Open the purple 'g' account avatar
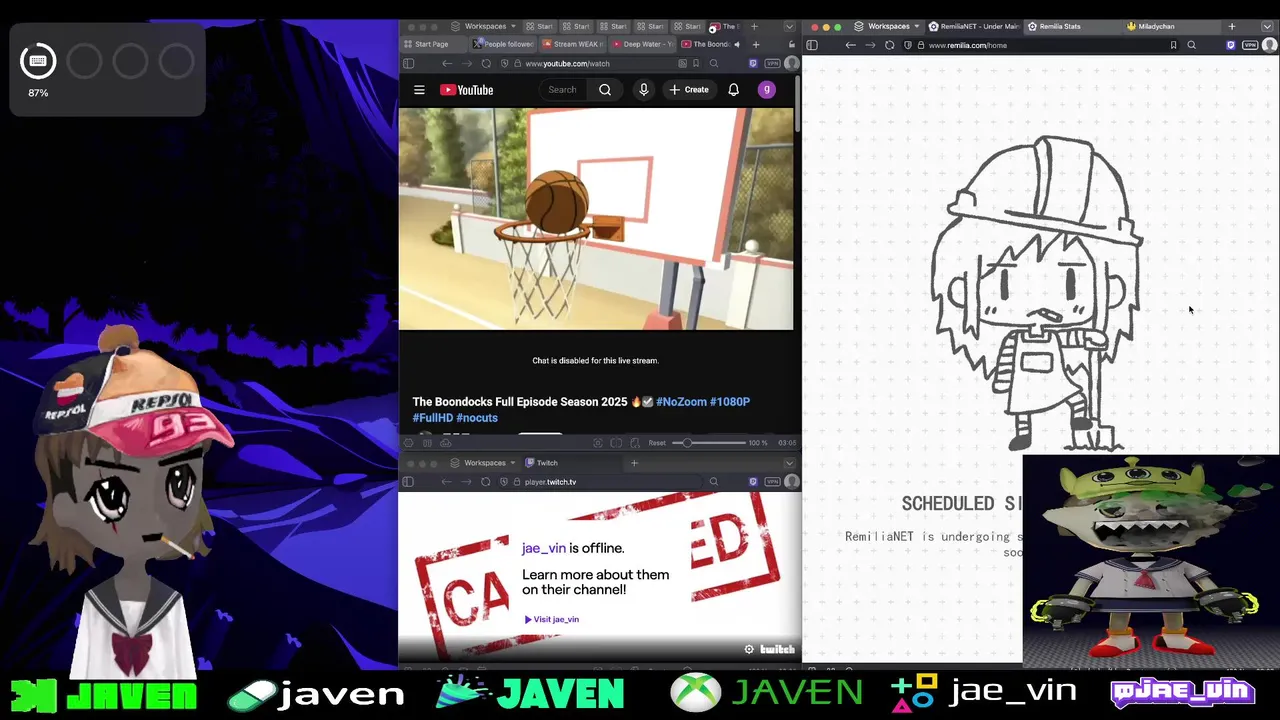1280x720 pixels. (767, 90)
